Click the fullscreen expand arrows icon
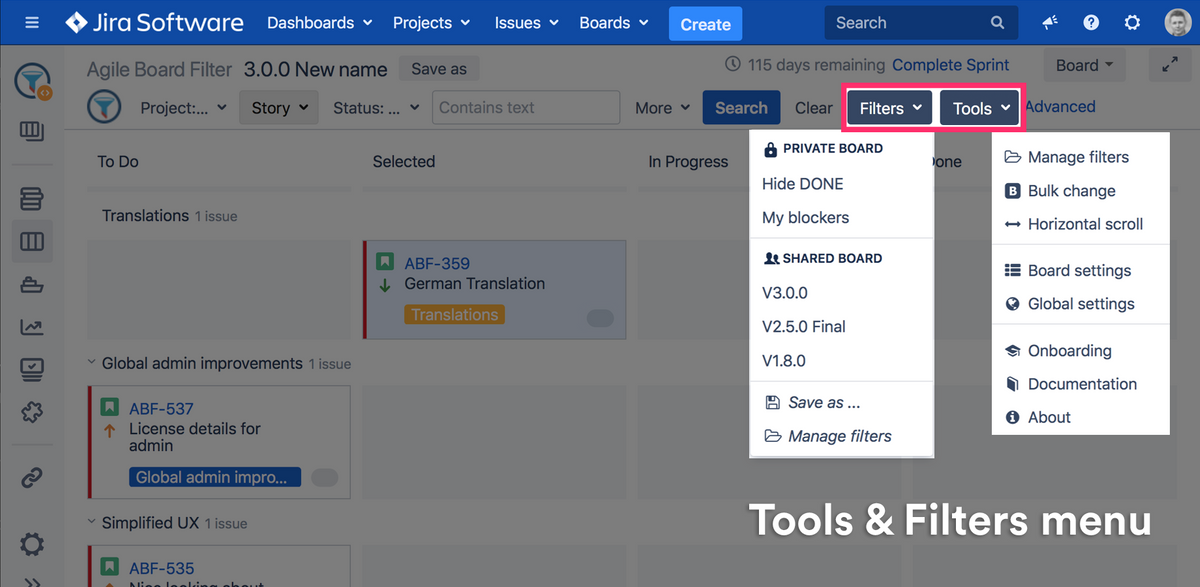Image resolution: width=1200 pixels, height=587 pixels. [x=1170, y=65]
